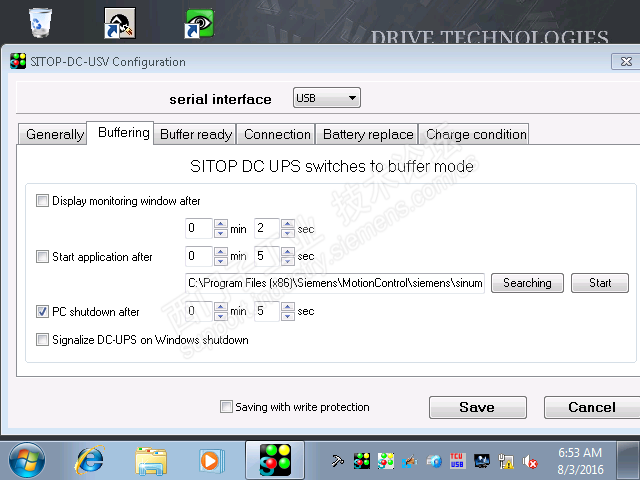Click the hammer icon in system tray
This screenshot has width=640, height=480.
click(x=338, y=461)
